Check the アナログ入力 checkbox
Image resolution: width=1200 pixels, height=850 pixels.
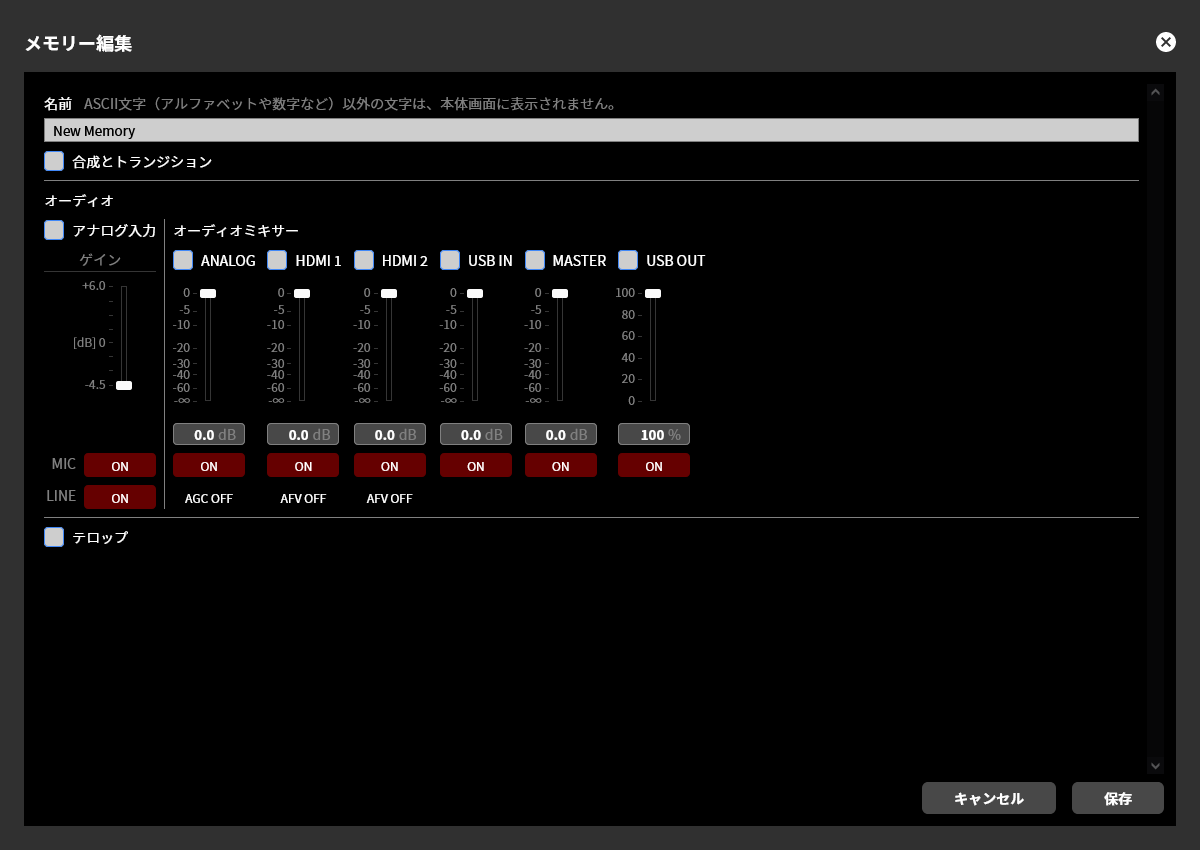point(54,230)
